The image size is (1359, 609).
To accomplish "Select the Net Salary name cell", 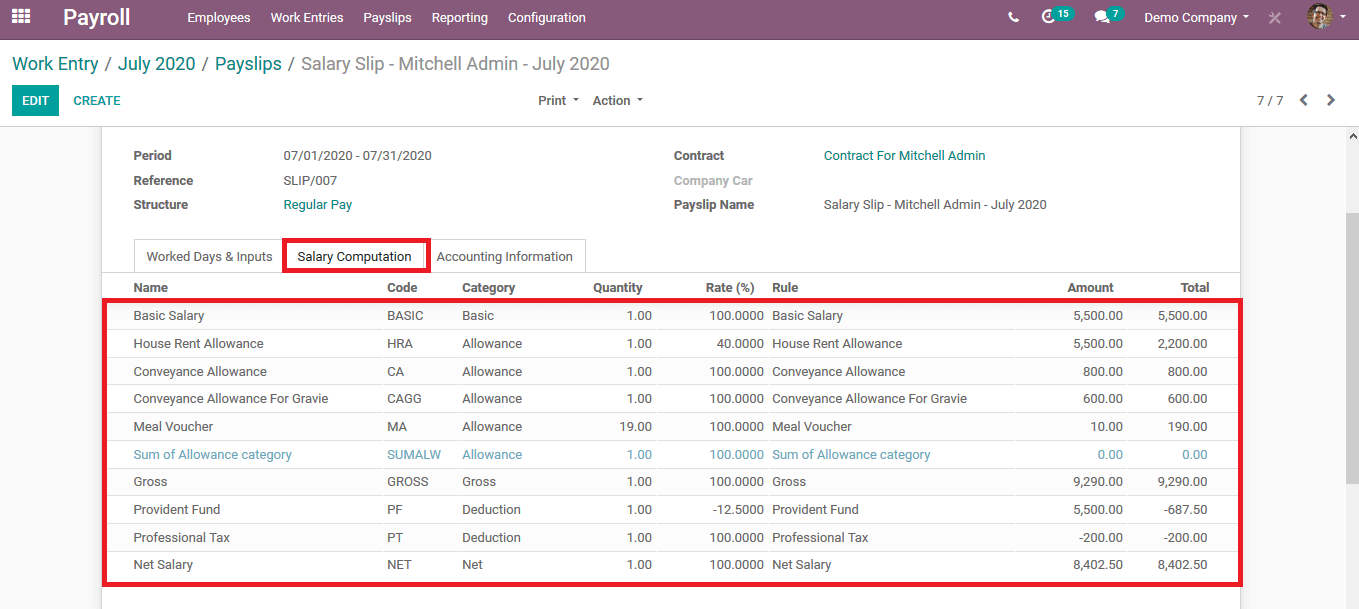I will coord(163,565).
